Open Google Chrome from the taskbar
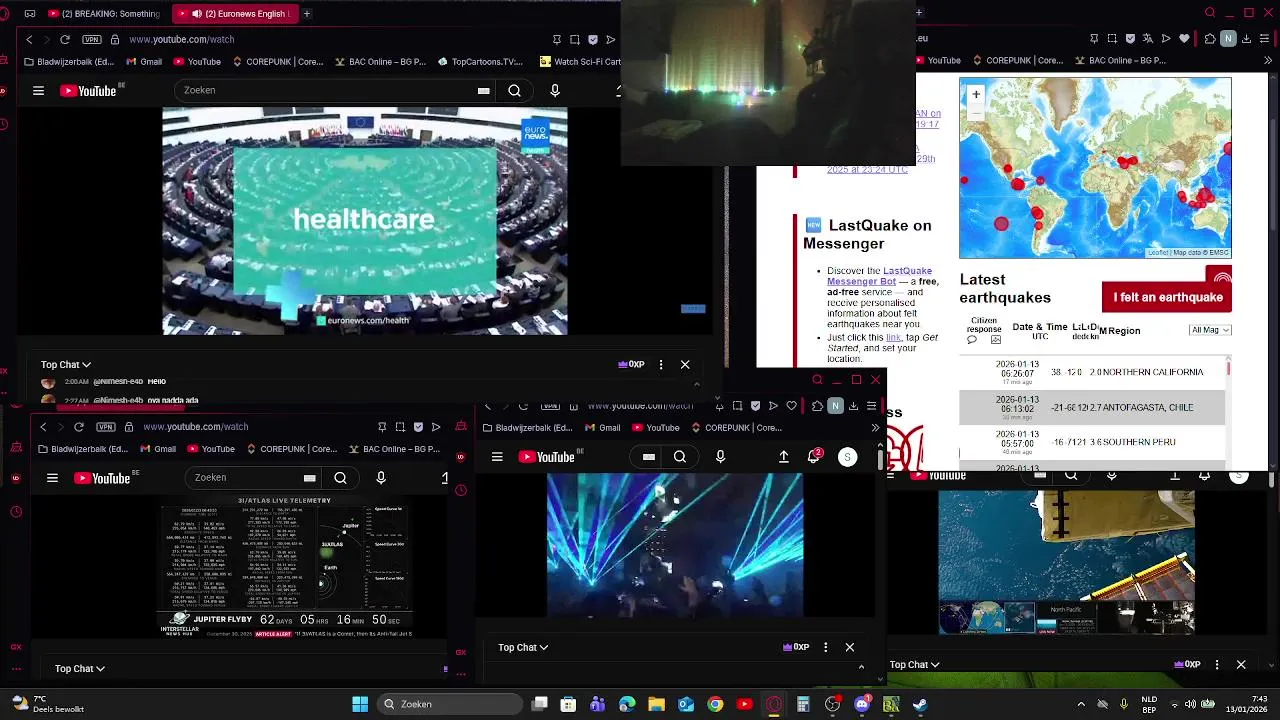The height and width of the screenshot is (720, 1280). (715, 704)
